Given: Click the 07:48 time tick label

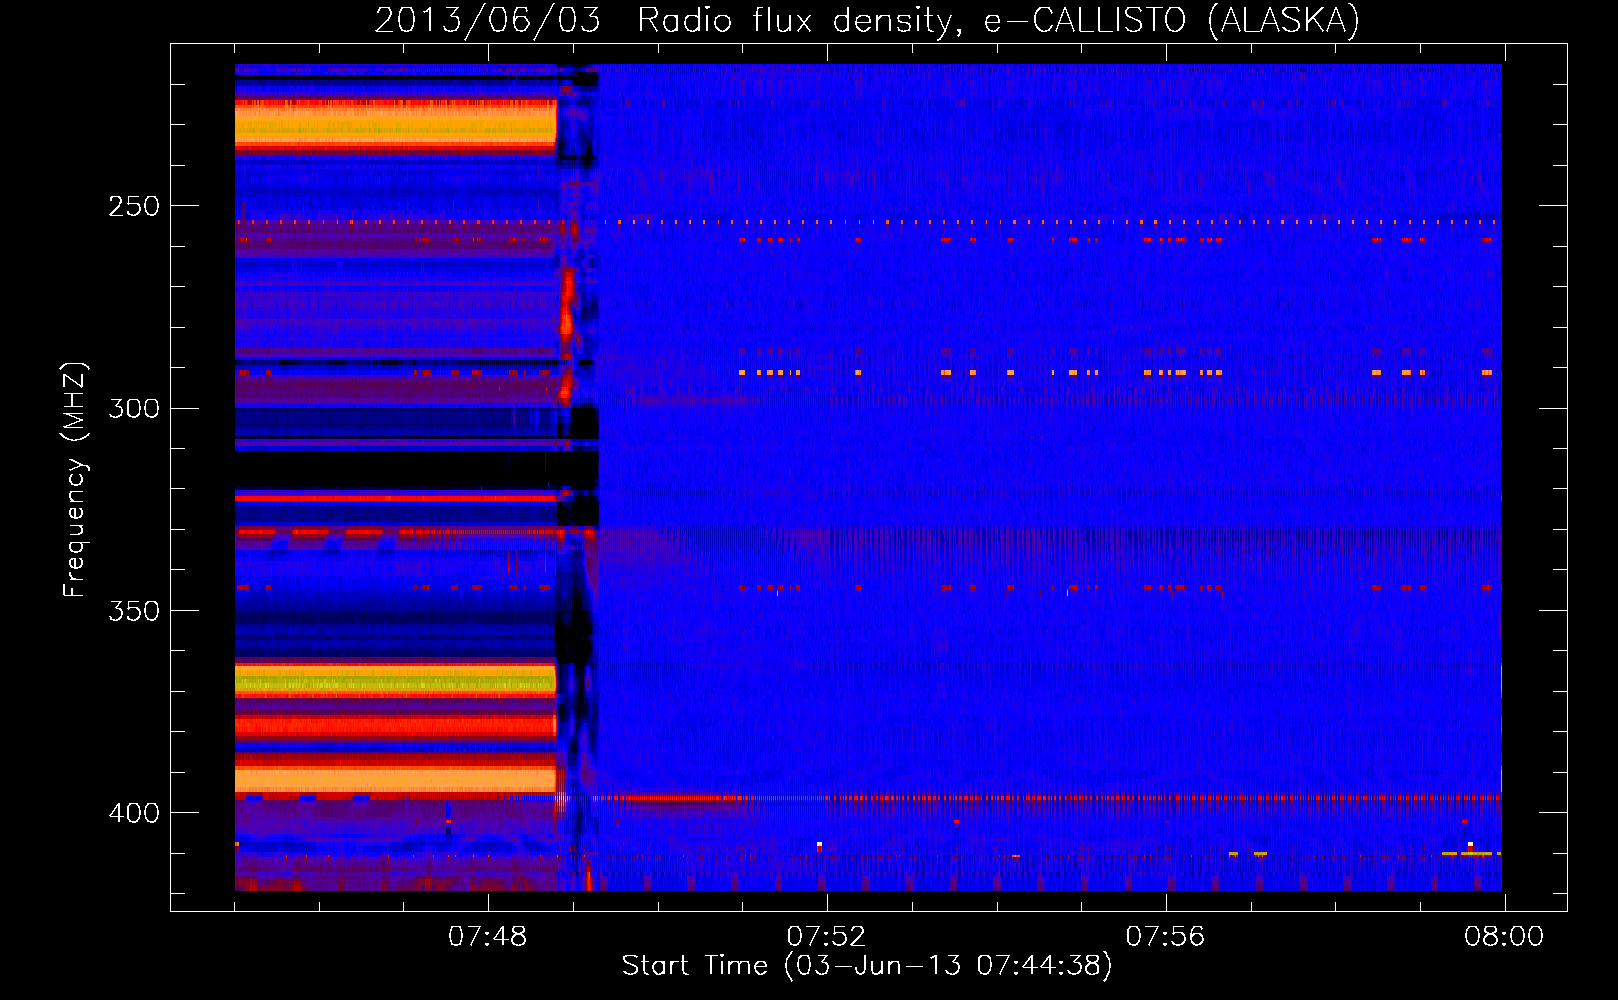Looking at the screenshot, I should tap(488, 937).
